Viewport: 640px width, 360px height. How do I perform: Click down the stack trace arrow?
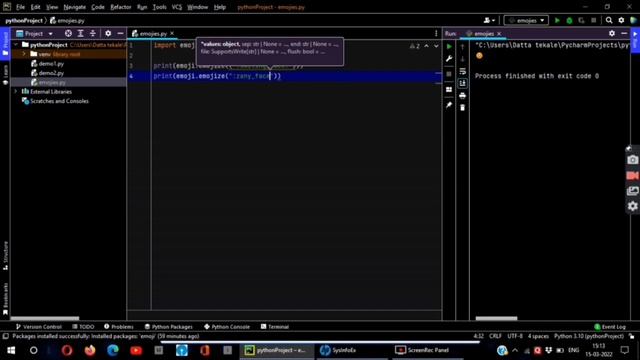pyautogui.click(x=462, y=59)
